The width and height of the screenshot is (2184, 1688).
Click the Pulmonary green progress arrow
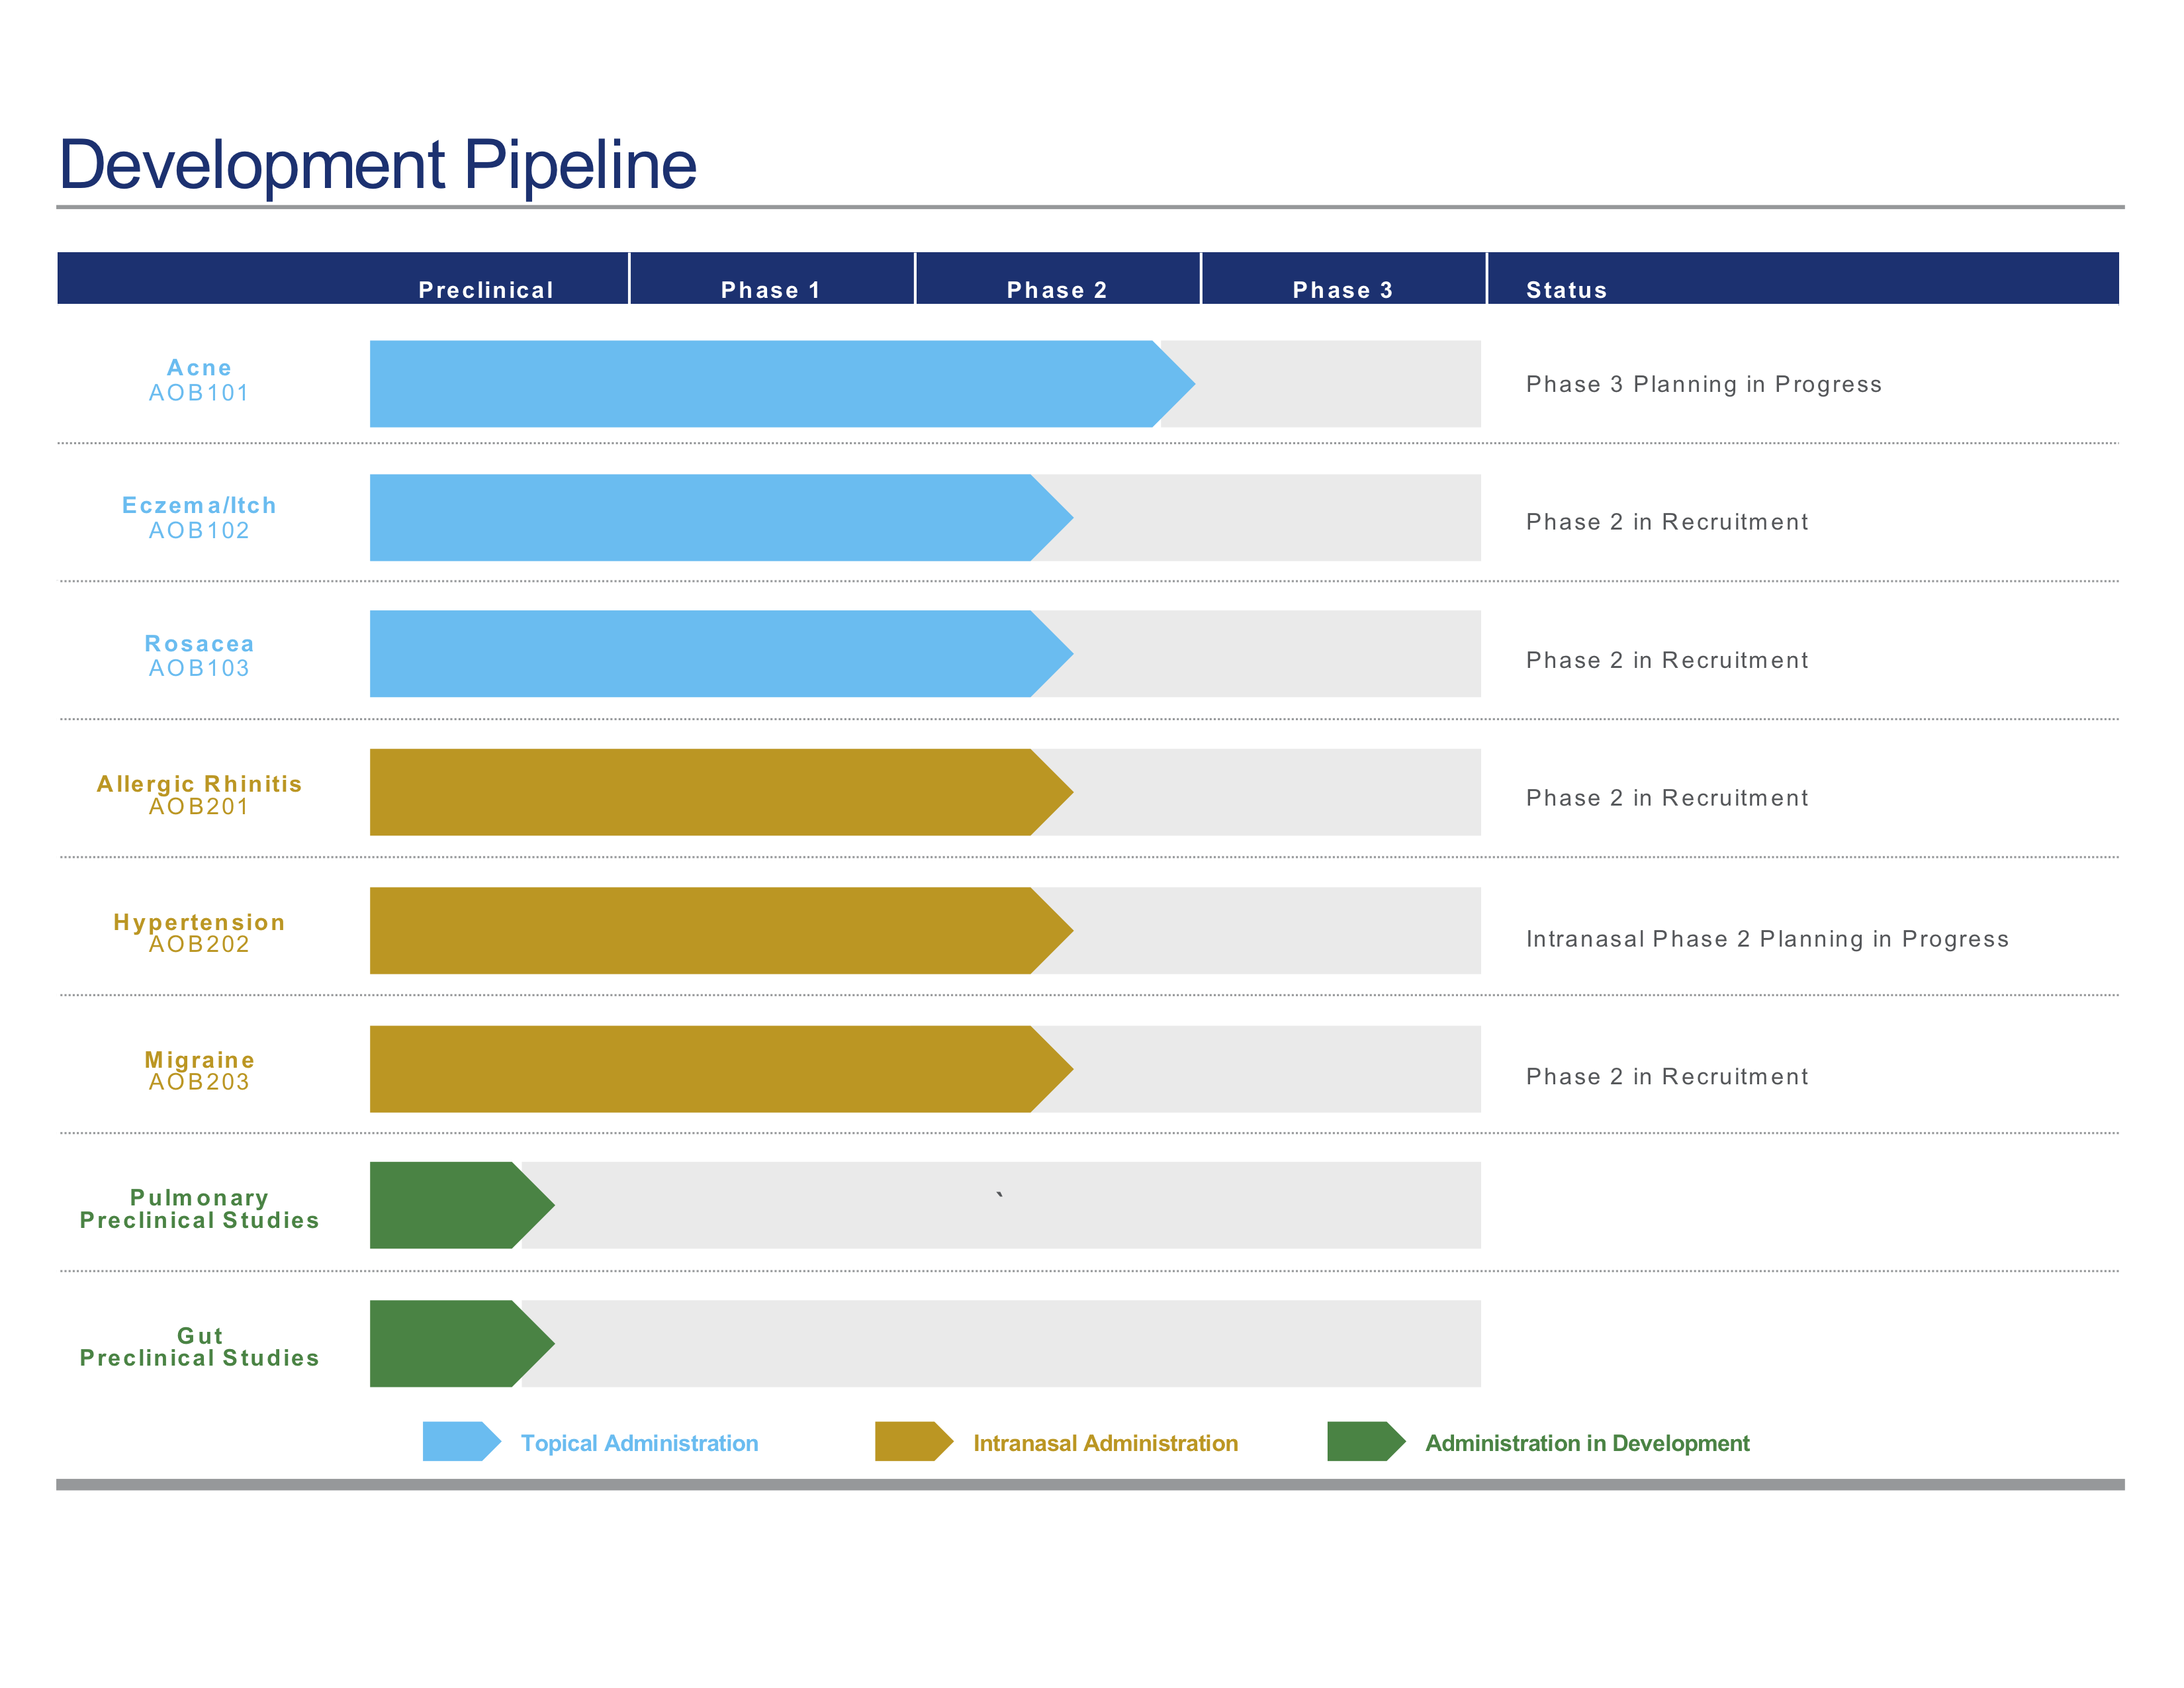(x=462, y=1205)
